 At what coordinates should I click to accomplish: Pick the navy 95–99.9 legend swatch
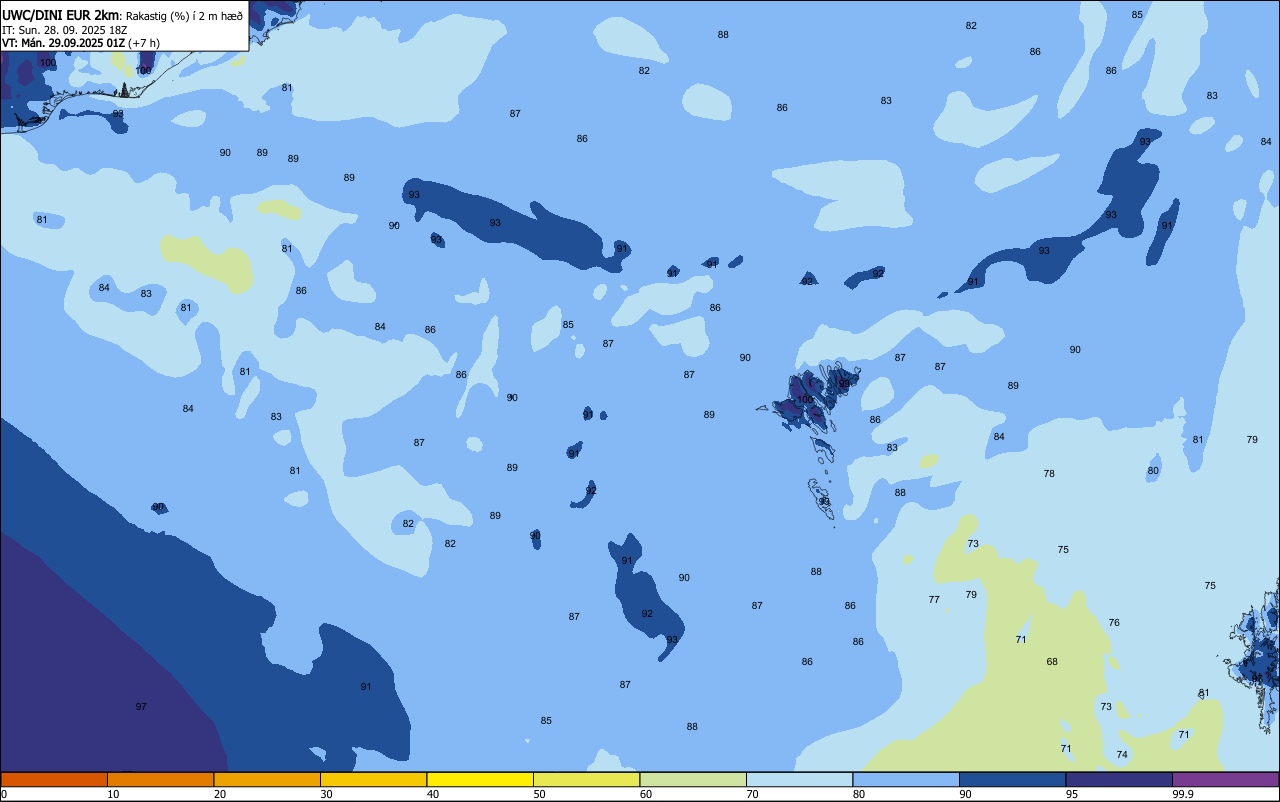tap(1119, 779)
